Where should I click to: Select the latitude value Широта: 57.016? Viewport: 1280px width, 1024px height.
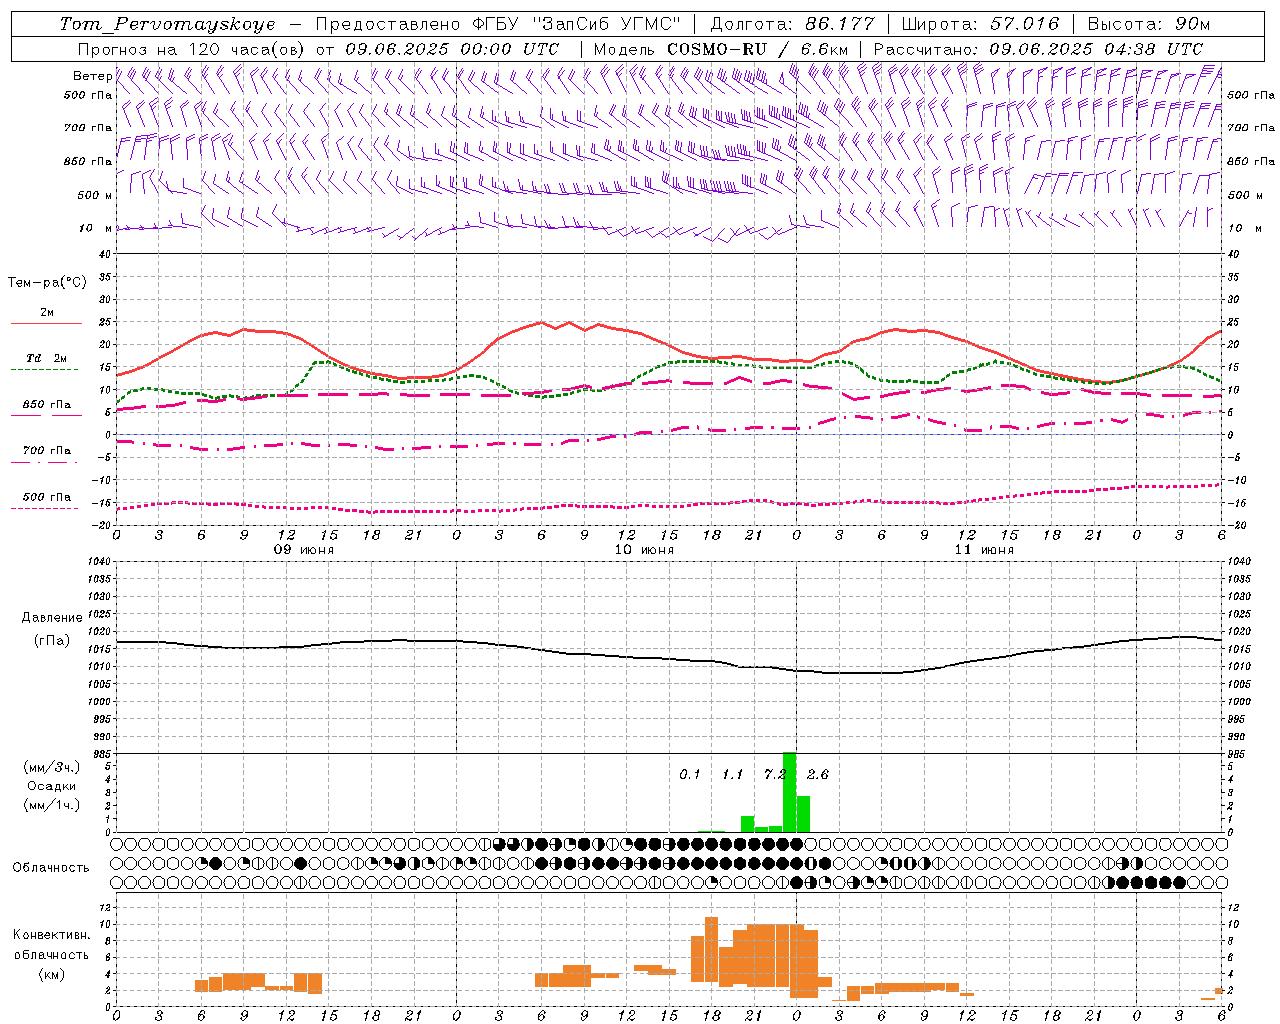click(x=980, y=24)
